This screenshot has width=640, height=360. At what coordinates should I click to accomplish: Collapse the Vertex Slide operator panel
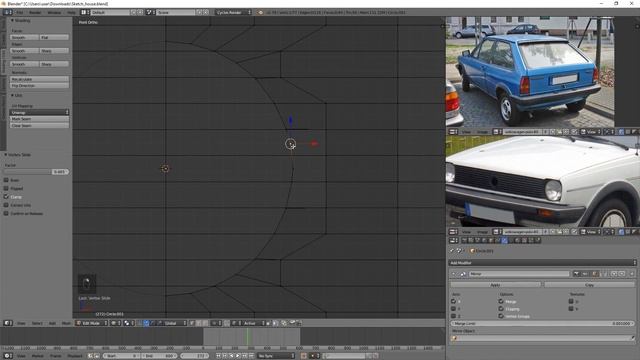(6, 155)
